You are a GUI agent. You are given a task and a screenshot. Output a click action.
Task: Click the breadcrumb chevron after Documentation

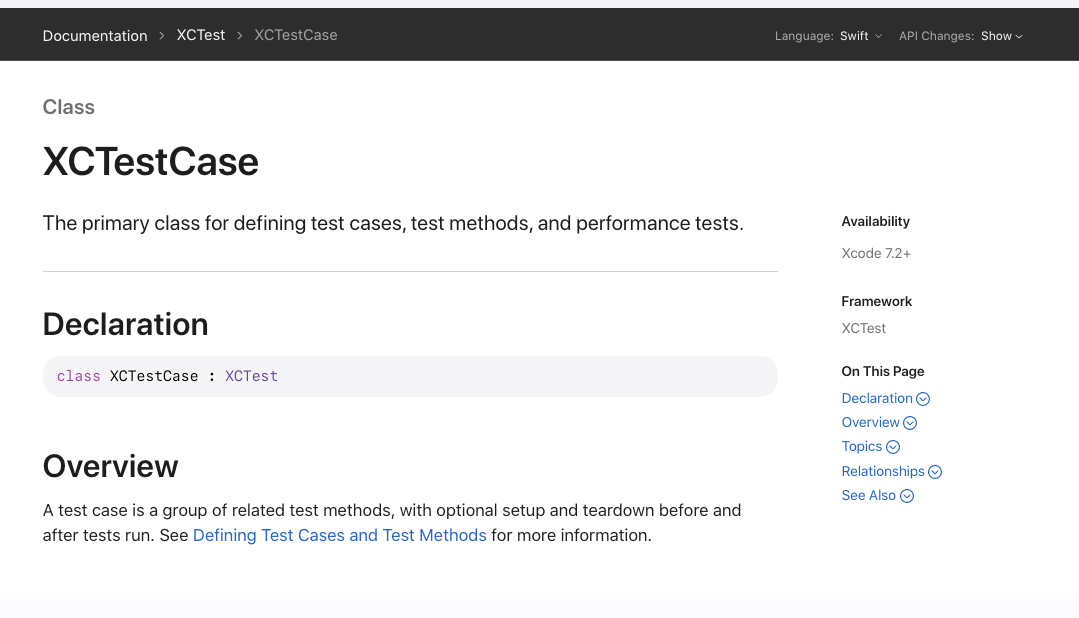click(x=162, y=36)
